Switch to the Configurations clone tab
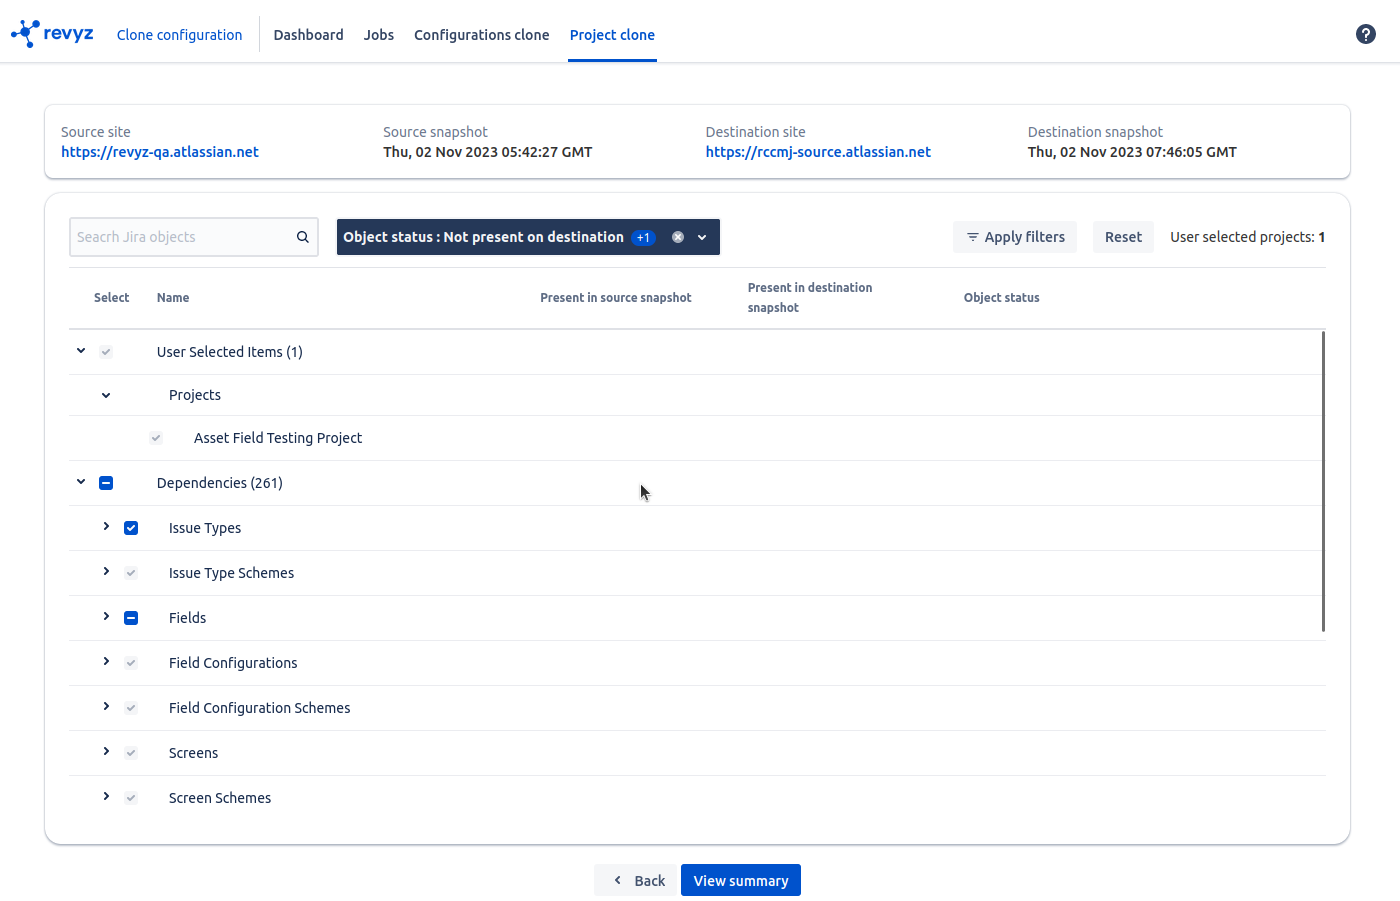 481,35
